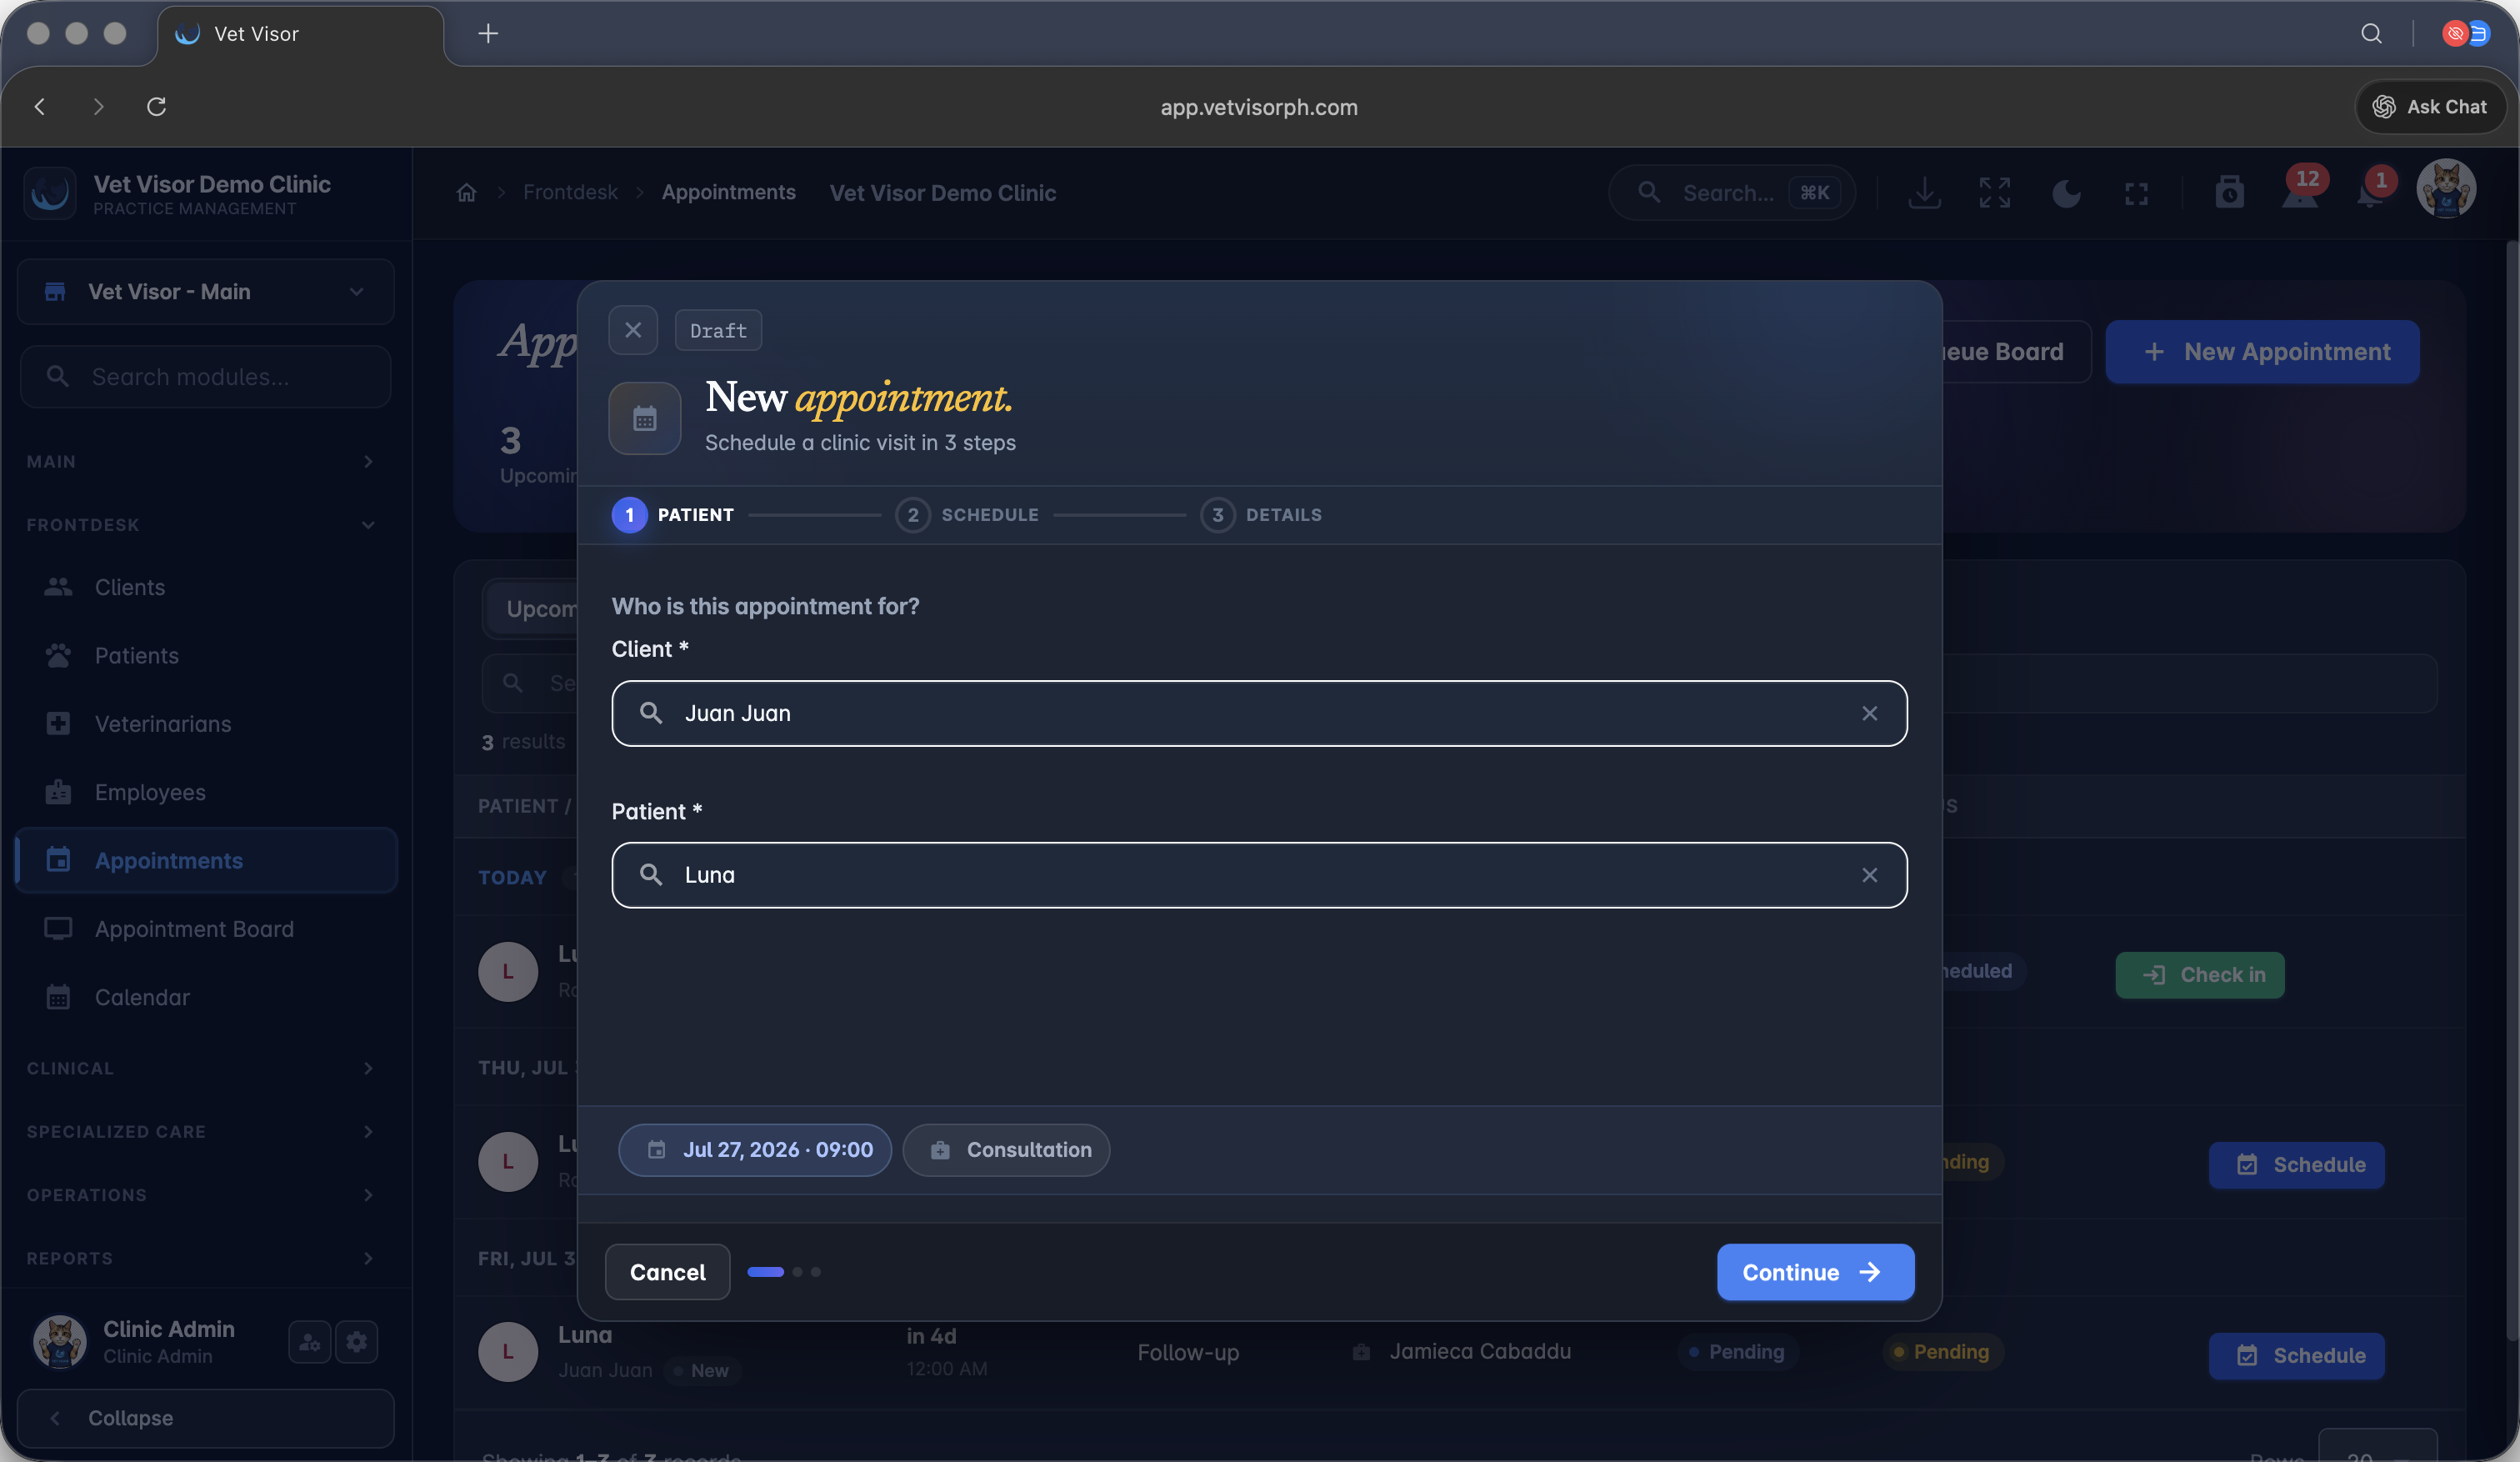Click the Appointments breadcrumb
Image resolution: width=2520 pixels, height=1462 pixels.
click(x=728, y=192)
